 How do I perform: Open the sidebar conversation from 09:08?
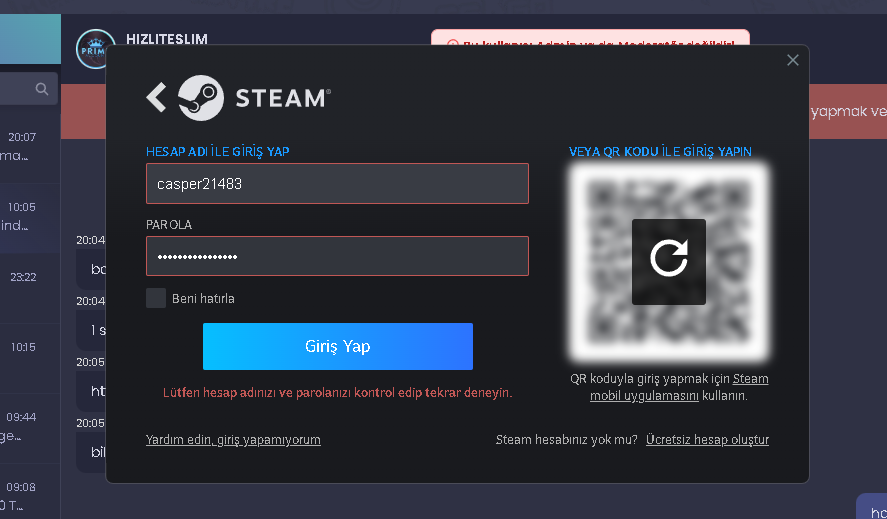tap(30, 491)
